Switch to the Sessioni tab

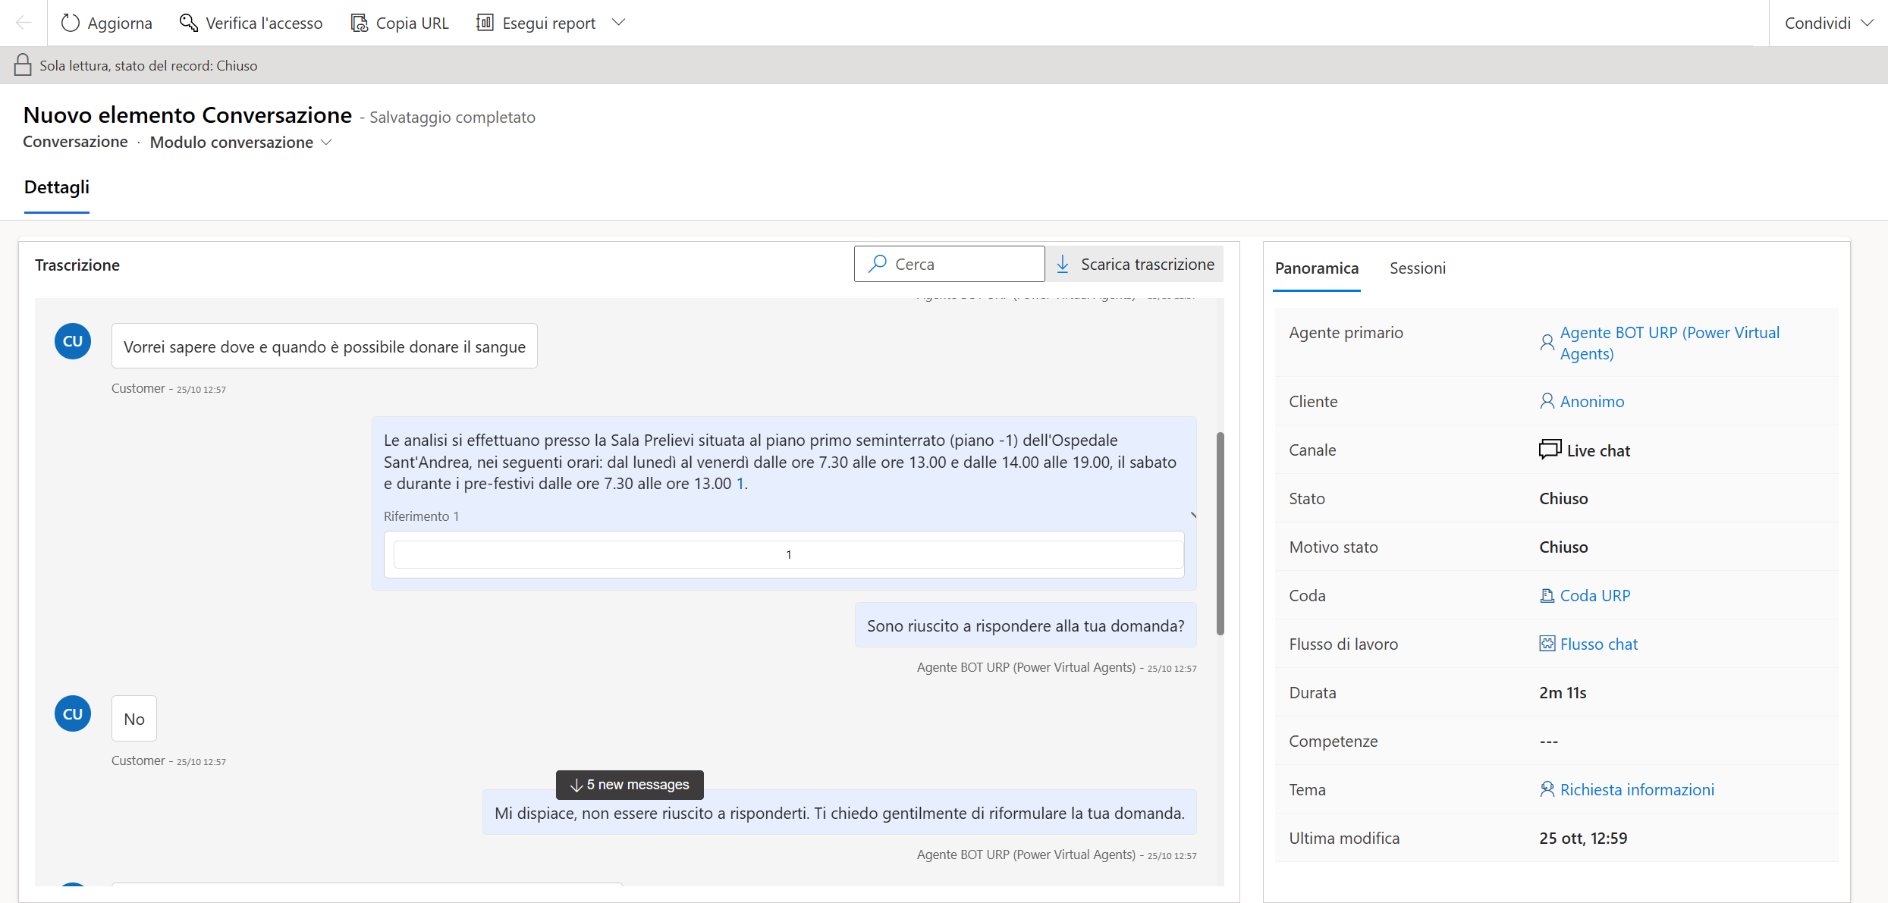click(1417, 268)
